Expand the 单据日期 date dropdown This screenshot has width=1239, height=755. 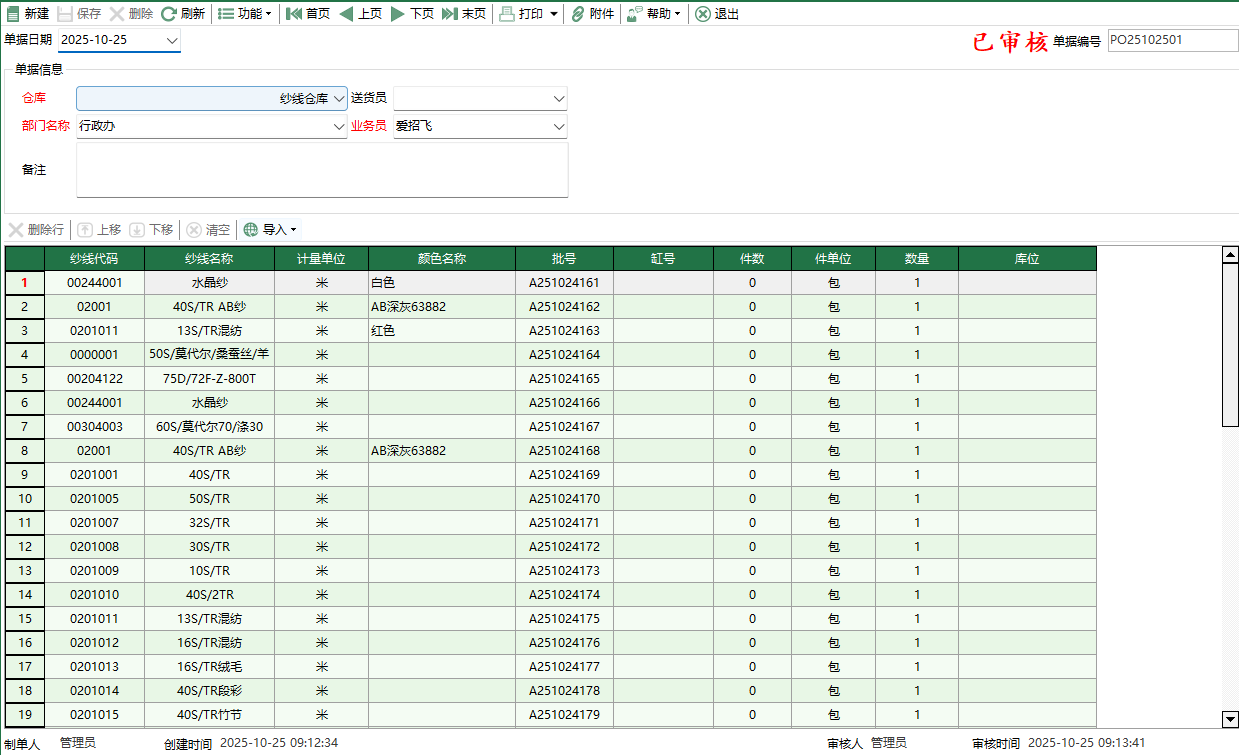coord(171,40)
